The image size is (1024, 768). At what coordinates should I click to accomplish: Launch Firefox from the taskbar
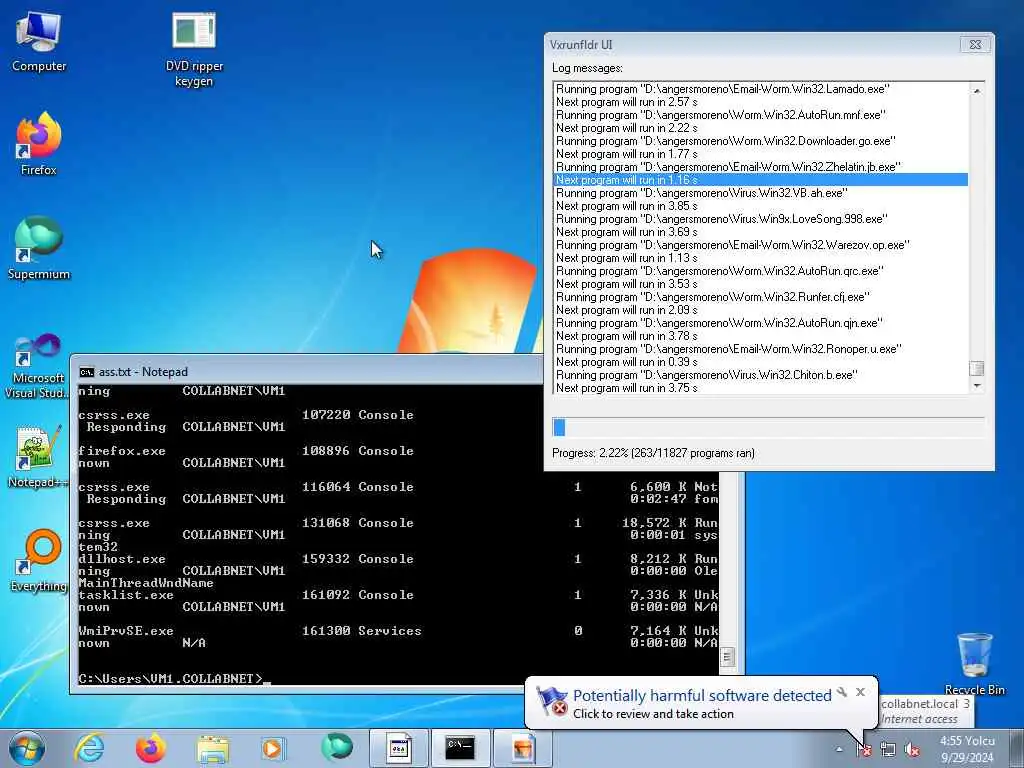click(x=151, y=748)
